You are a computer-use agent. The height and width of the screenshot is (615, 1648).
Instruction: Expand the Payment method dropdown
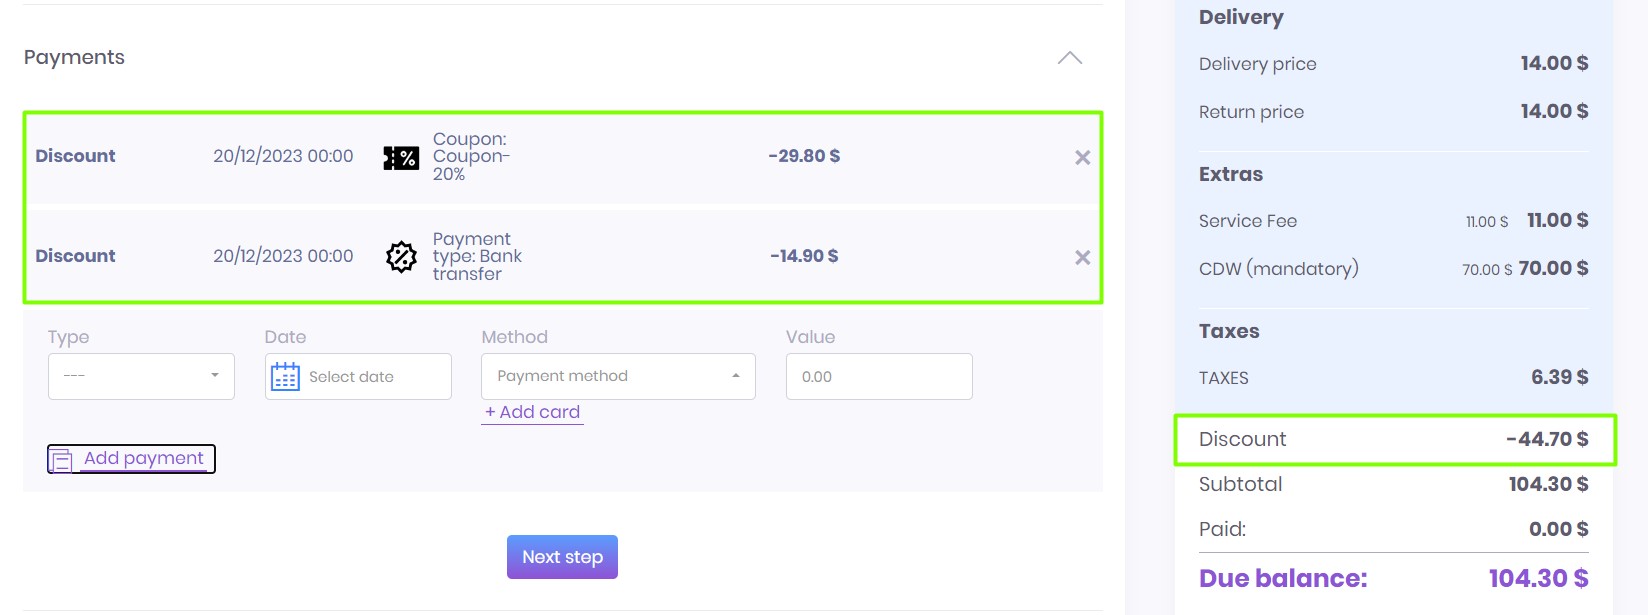pos(618,377)
